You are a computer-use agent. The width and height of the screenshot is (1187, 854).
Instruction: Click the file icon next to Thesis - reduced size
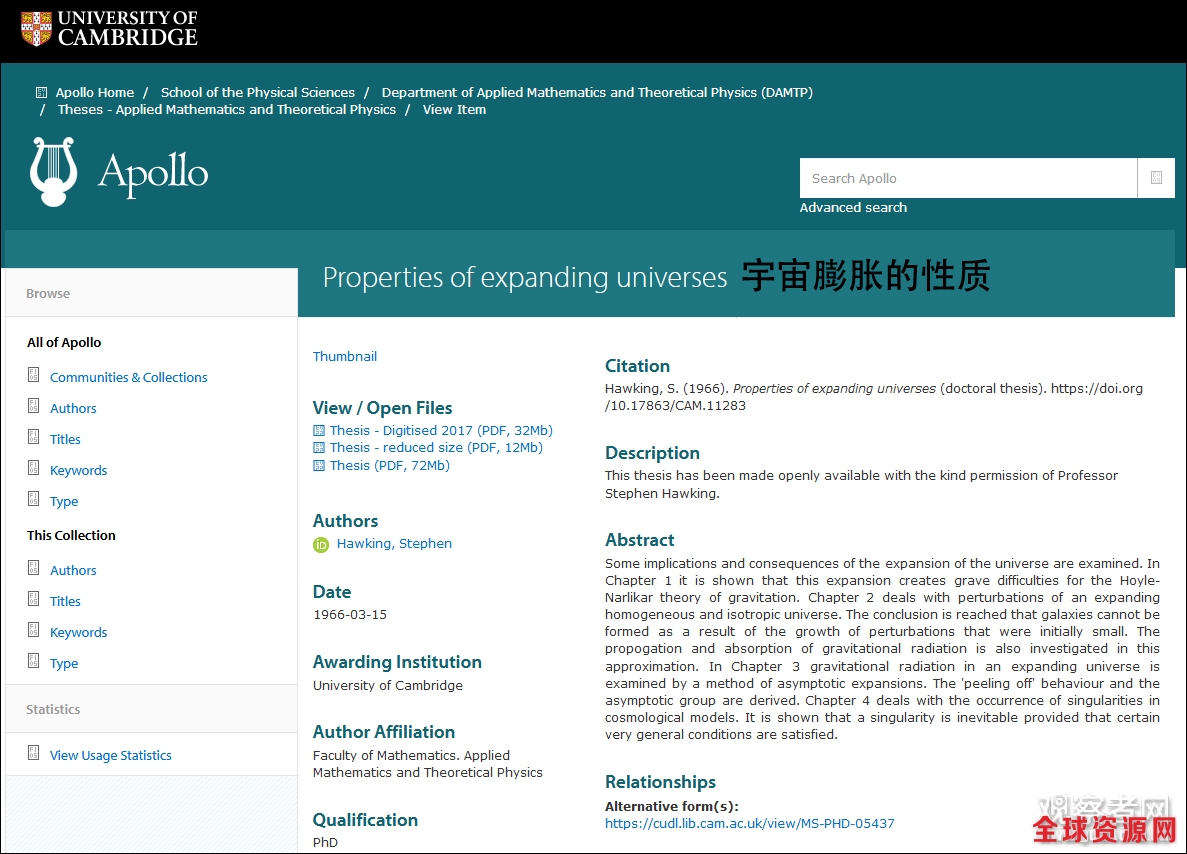click(319, 448)
